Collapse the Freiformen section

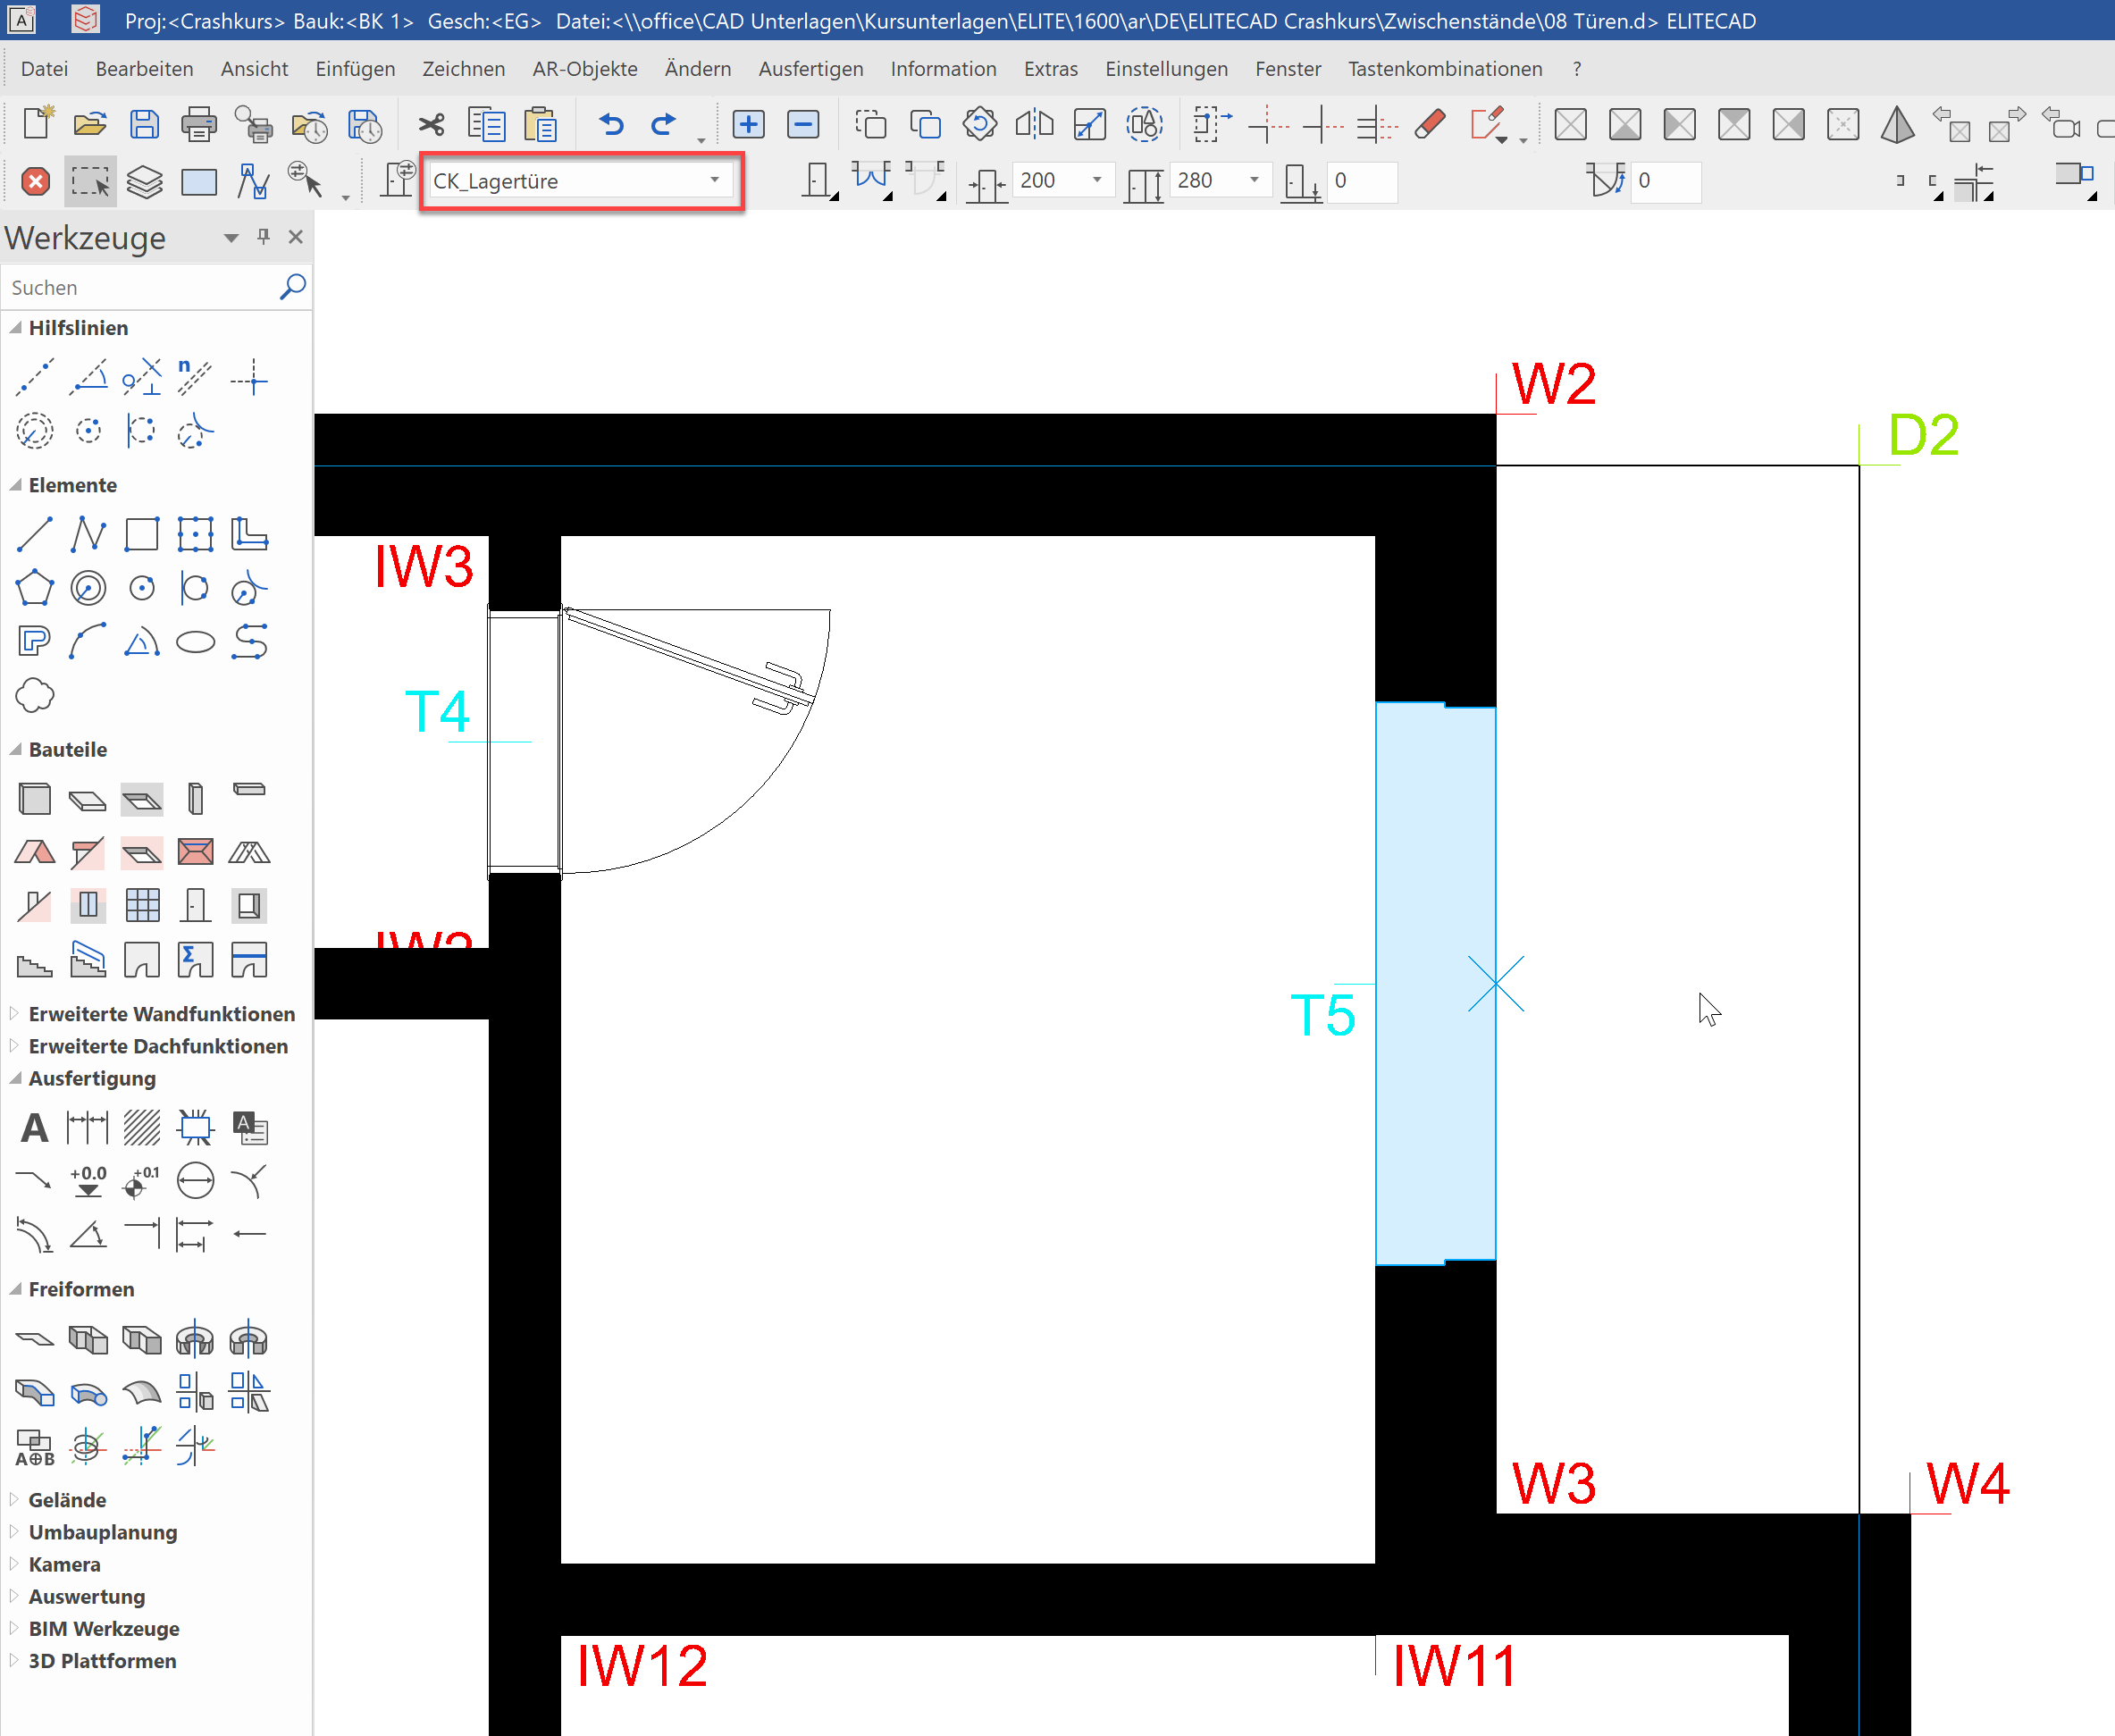15,1289
